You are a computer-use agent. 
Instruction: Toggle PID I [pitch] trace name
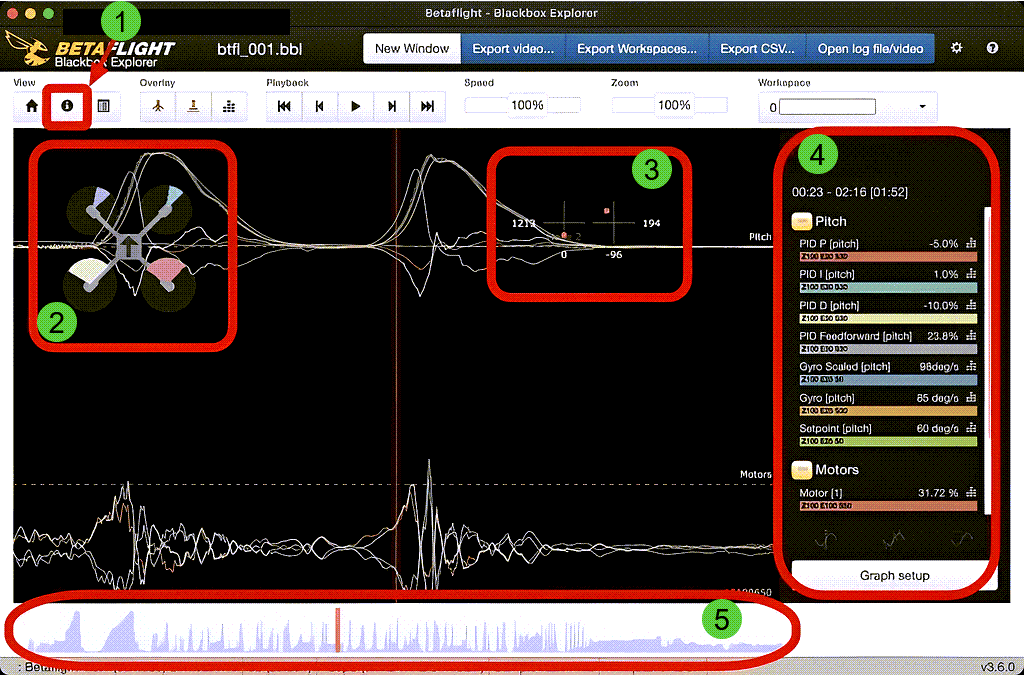pyautogui.click(x=827, y=274)
